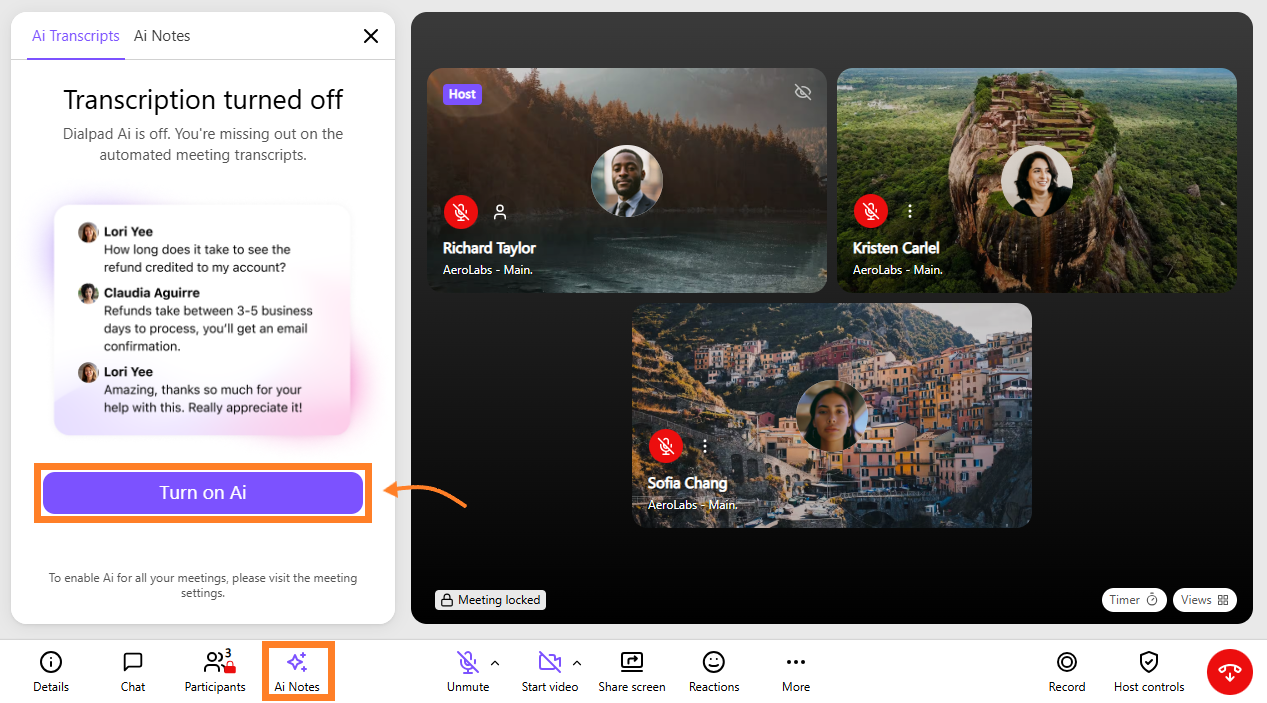Click the Share screen icon
This screenshot has height=703, width=1267.
632,662
